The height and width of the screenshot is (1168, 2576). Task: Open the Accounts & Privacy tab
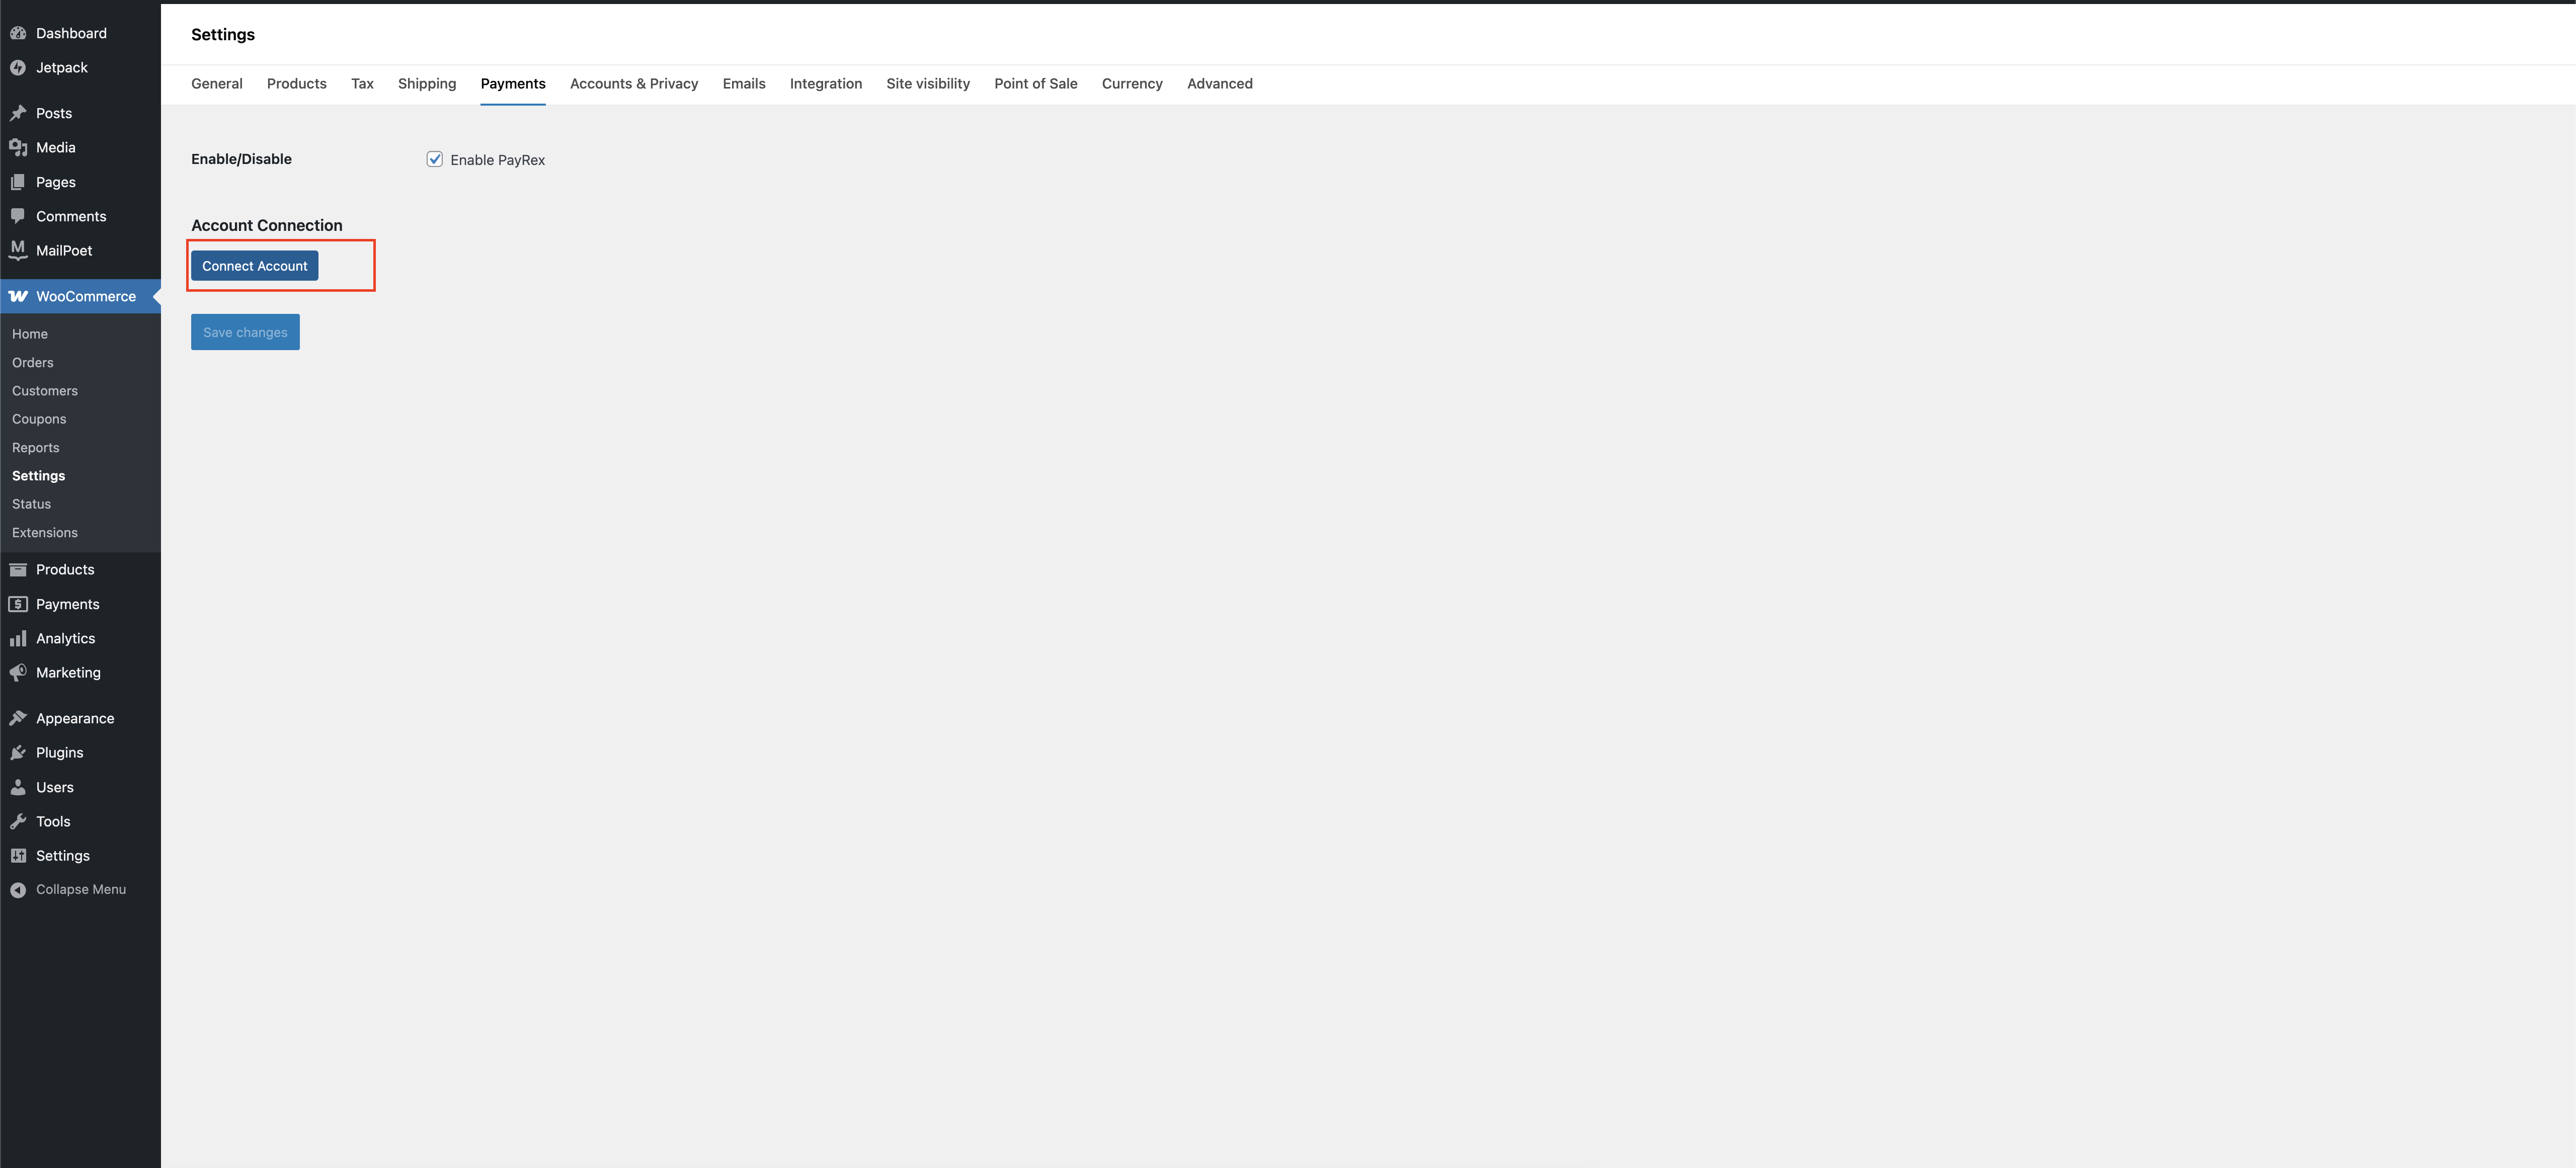tap(634, 84)
